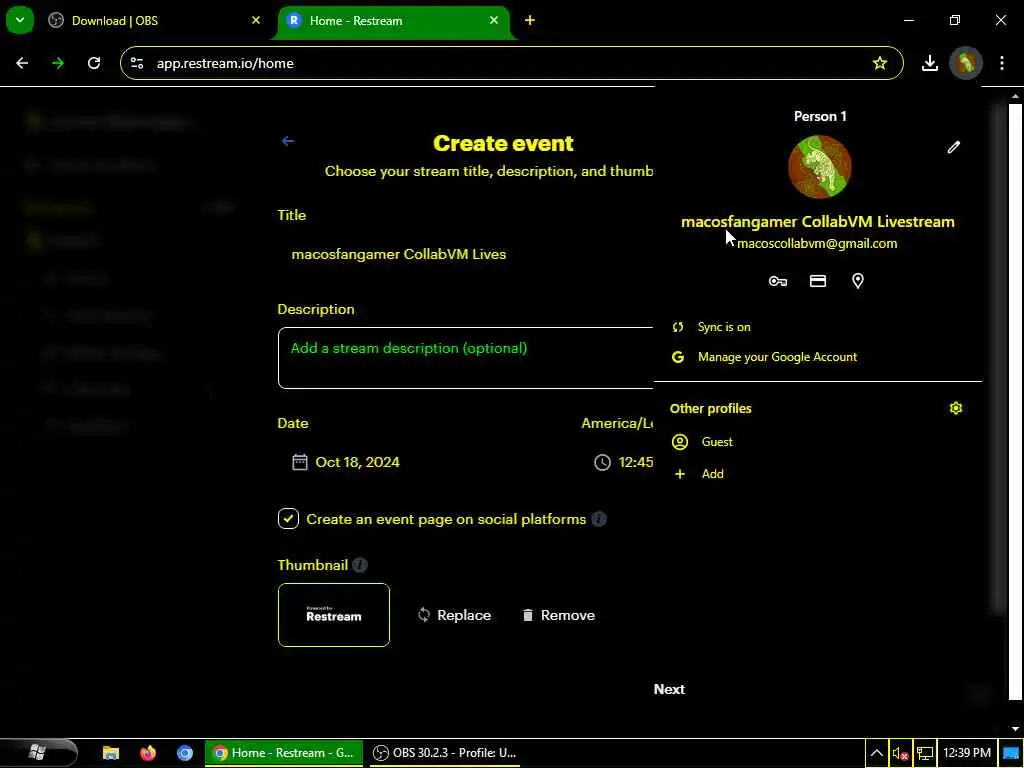Image resolution: width=1024 pixels, height=768 pixels.
Task: Go back using Create event arrow
Action: [x=287, y=141]
